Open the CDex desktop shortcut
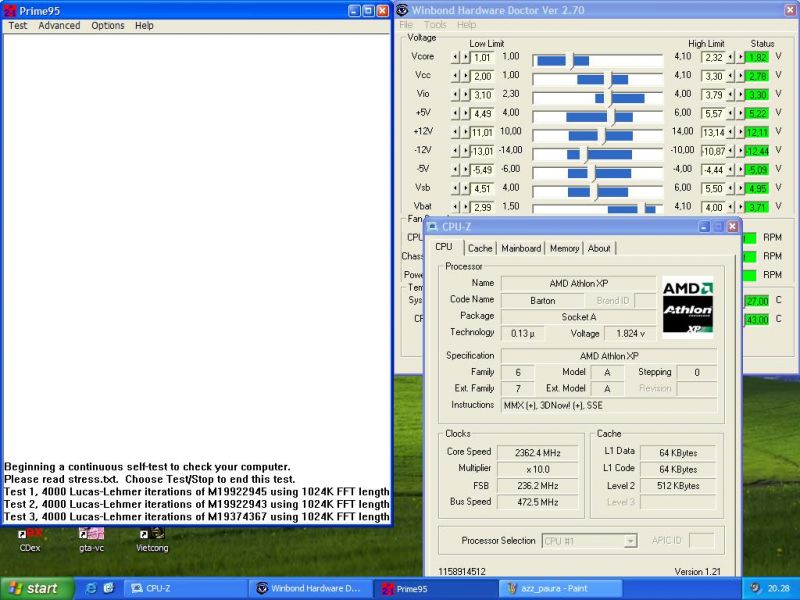Image resolution: width=800 pixels, height=600 pixels. click(30, 540)
